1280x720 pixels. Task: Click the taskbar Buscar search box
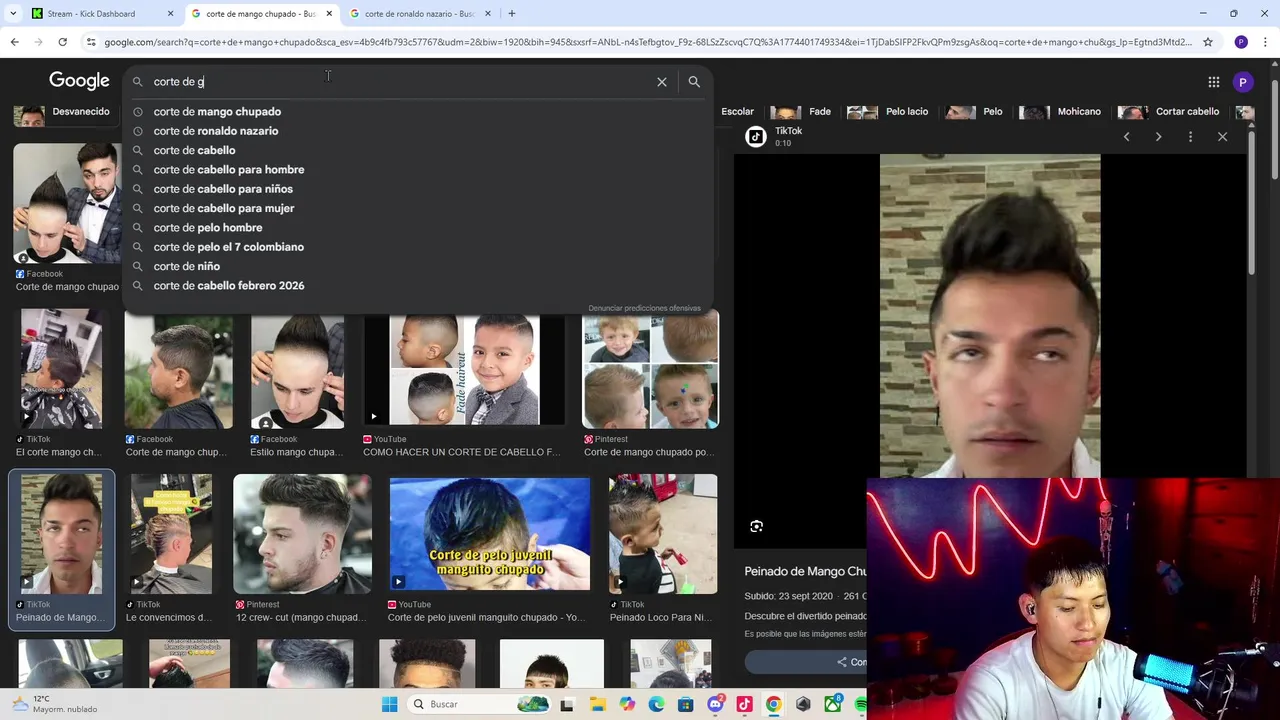[x=478, y=704]
